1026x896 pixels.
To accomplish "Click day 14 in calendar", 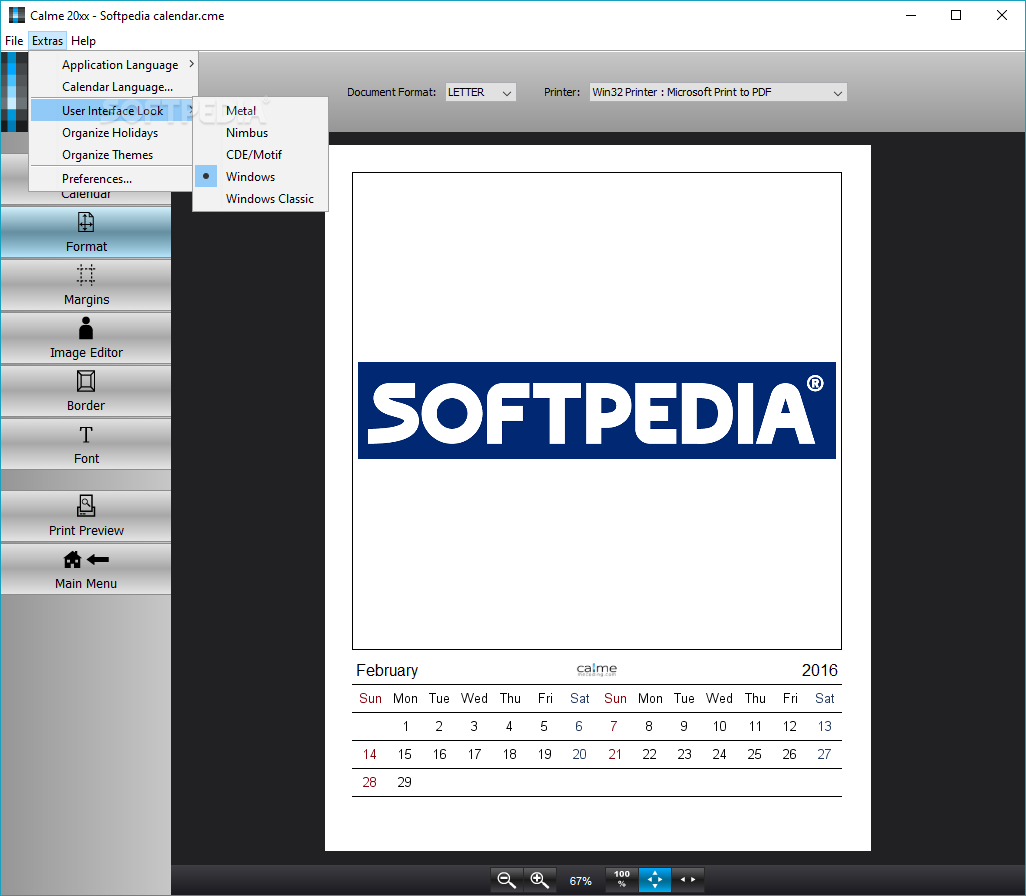I will tap(370, 754).
